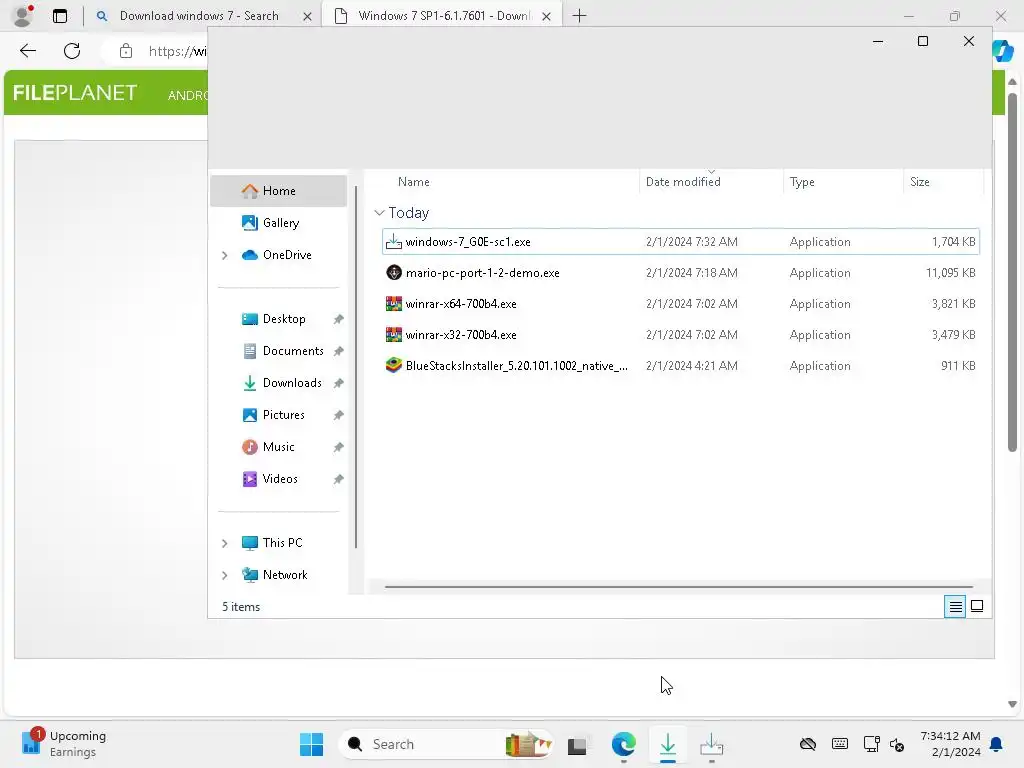Select the Gallery icon in sidebar

[x=249, y=223]
